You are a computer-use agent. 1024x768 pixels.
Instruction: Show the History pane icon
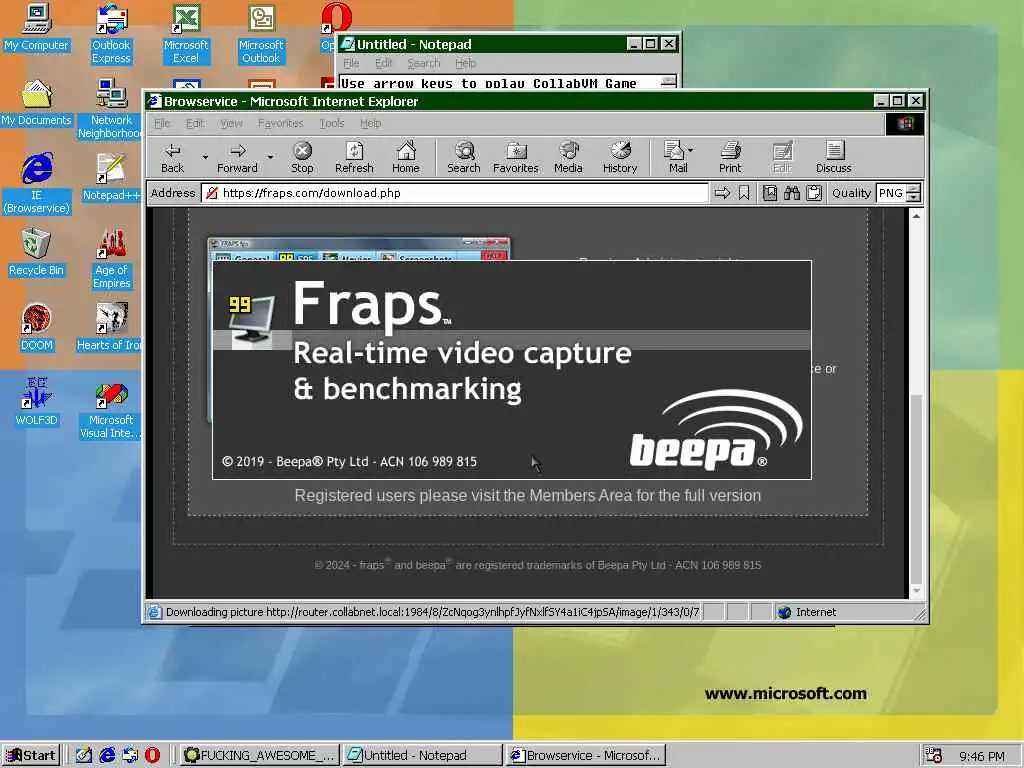620,158
